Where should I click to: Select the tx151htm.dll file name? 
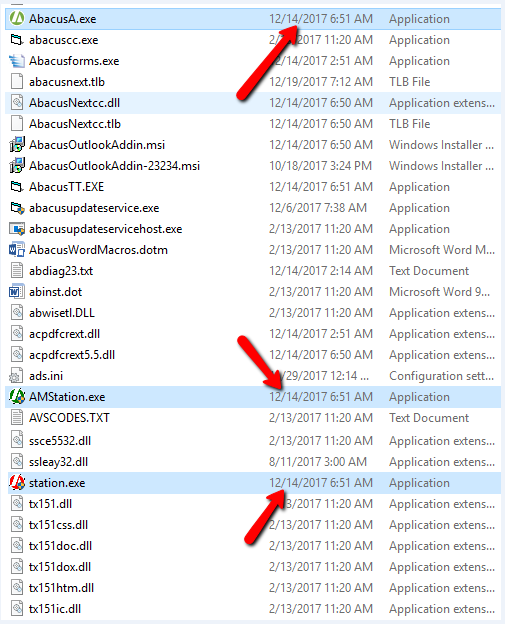pyautogui.click(x=62, y=588)
